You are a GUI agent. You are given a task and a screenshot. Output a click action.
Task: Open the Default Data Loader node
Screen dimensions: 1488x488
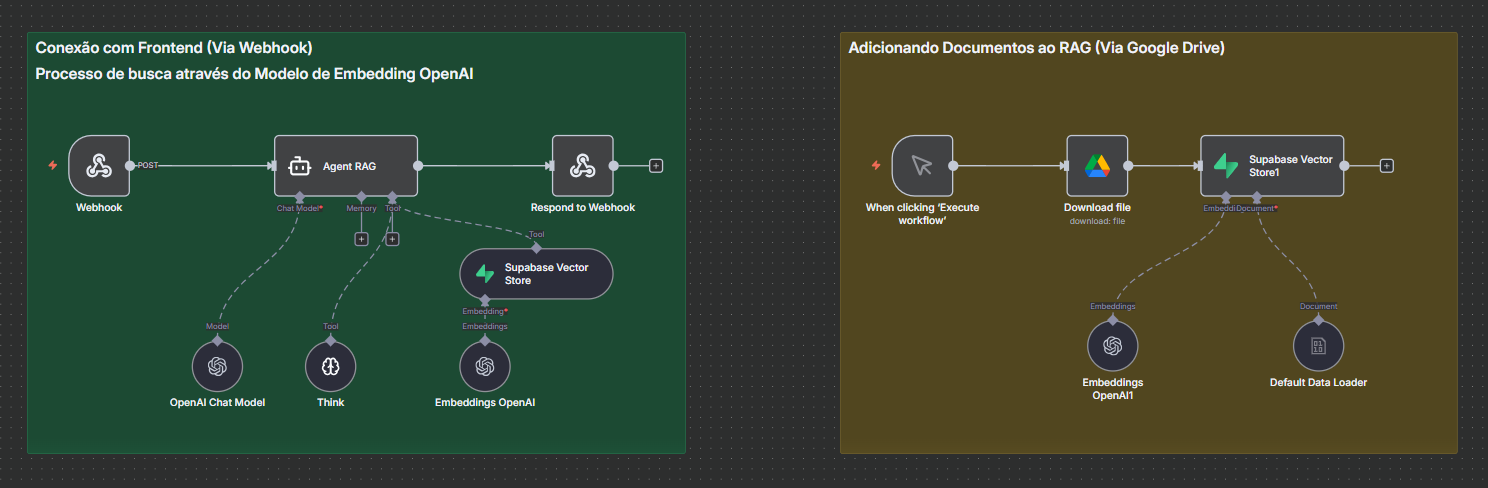coord(1318,346)
